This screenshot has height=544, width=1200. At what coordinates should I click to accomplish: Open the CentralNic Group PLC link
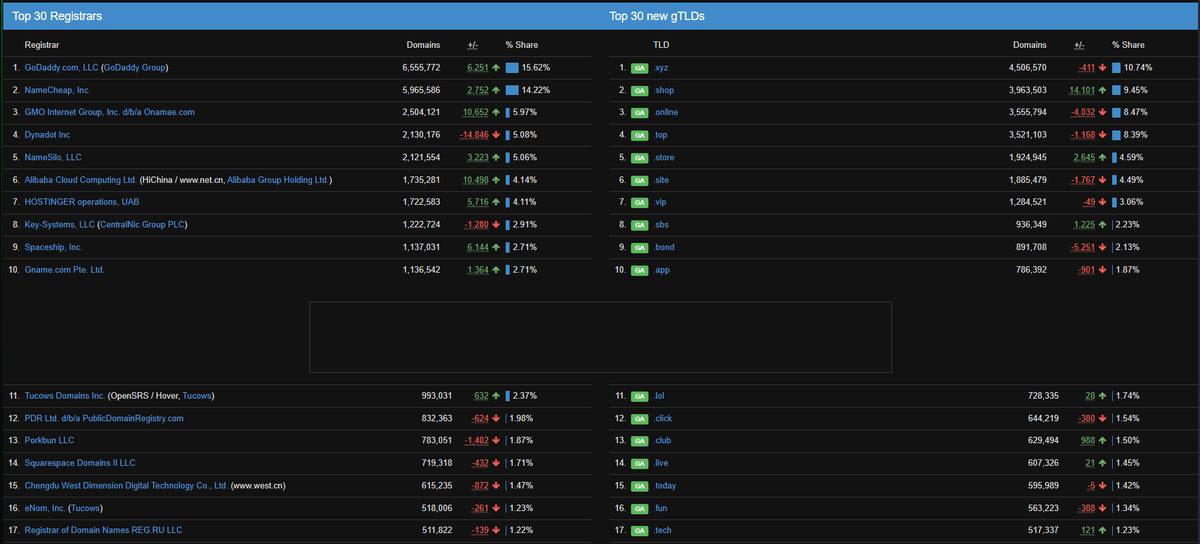pos(142,224)
